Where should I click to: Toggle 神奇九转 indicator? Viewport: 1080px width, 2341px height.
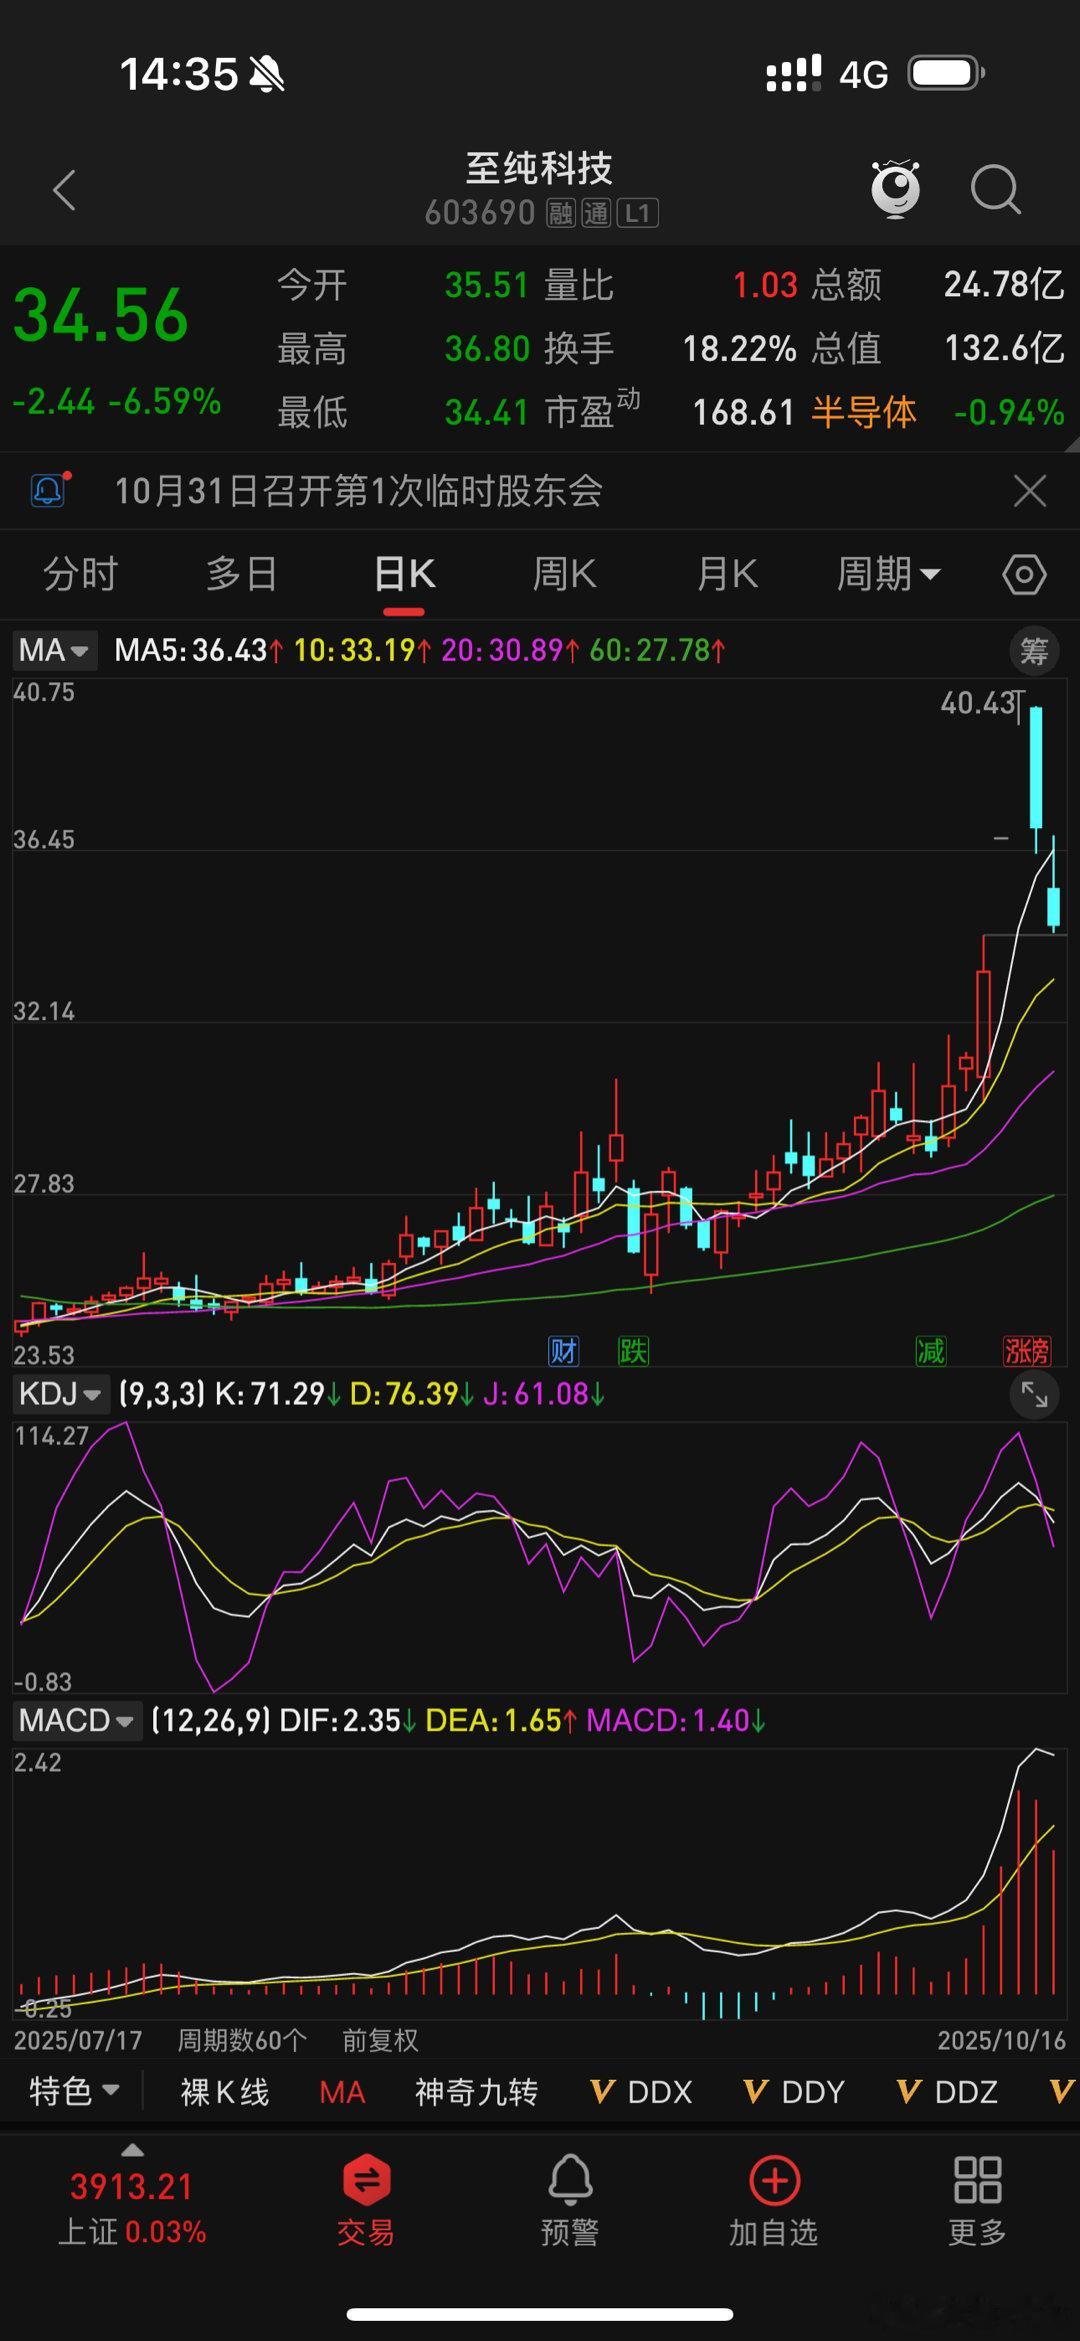pyautogui.click(x=477, y=2092)
